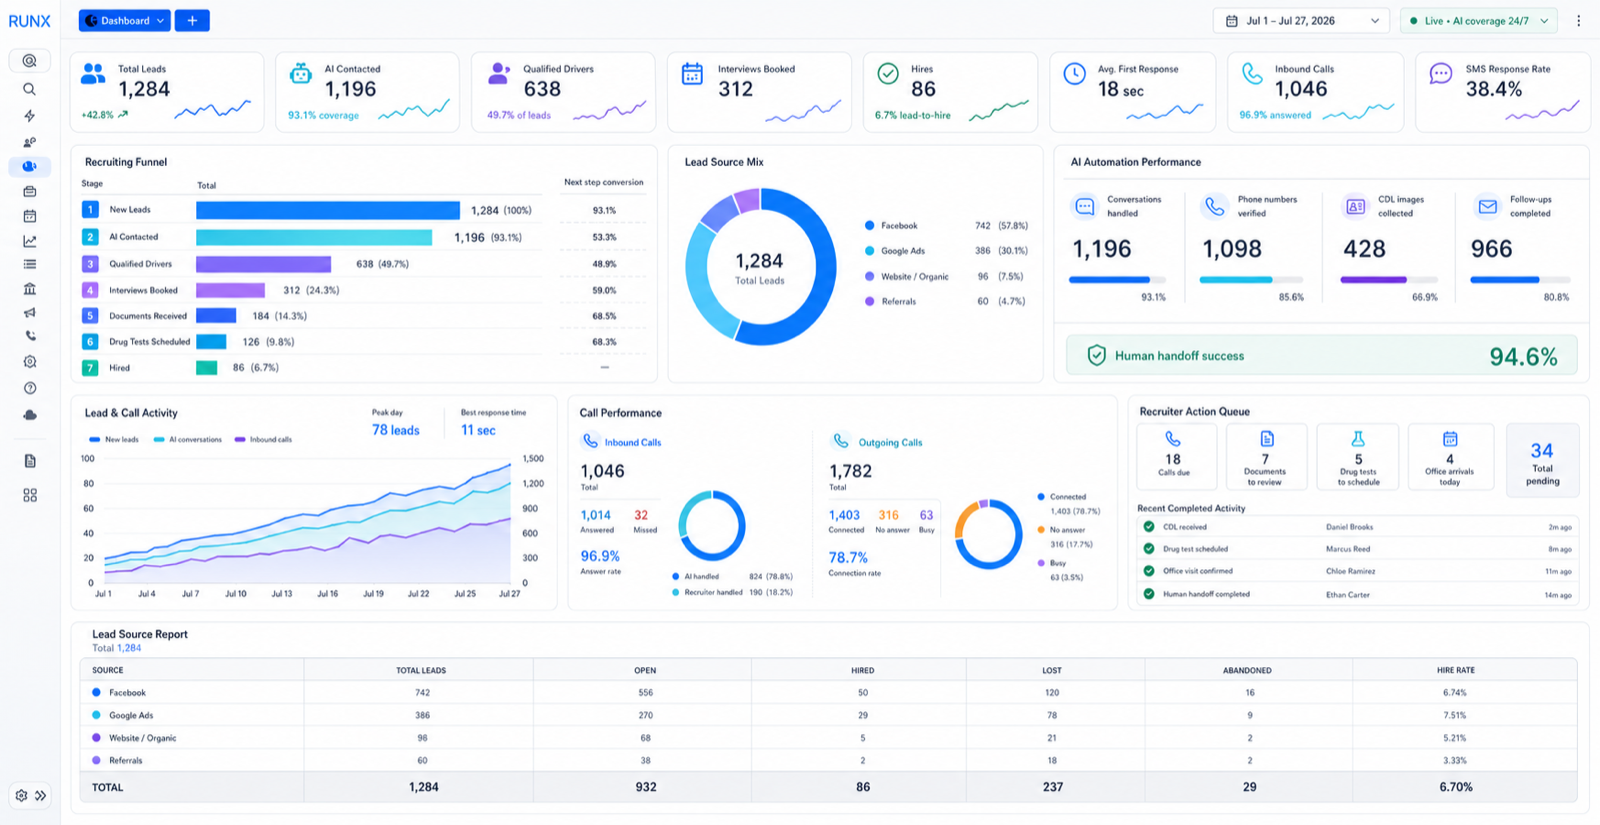Screen dimensions: 1600x825
Task: Toggle Inbound calls series in chart legend
Action: [263, 439]
